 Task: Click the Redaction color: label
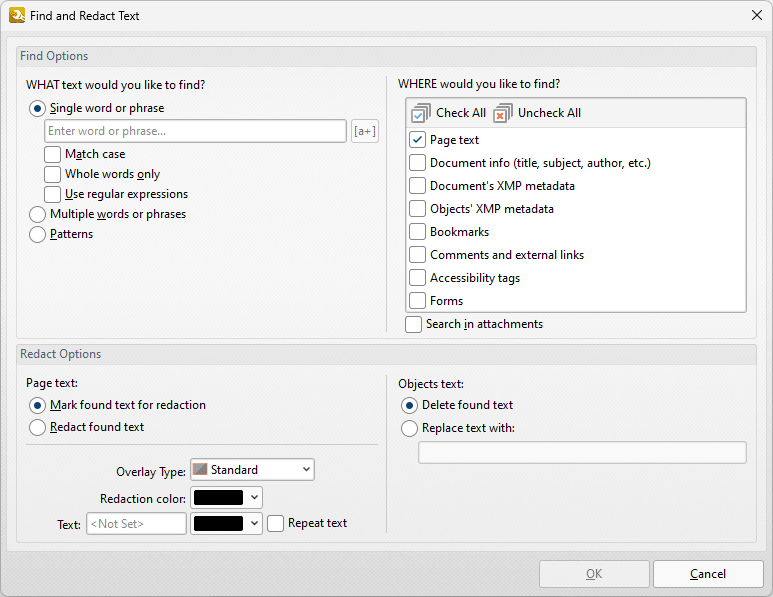pos(143,499)
